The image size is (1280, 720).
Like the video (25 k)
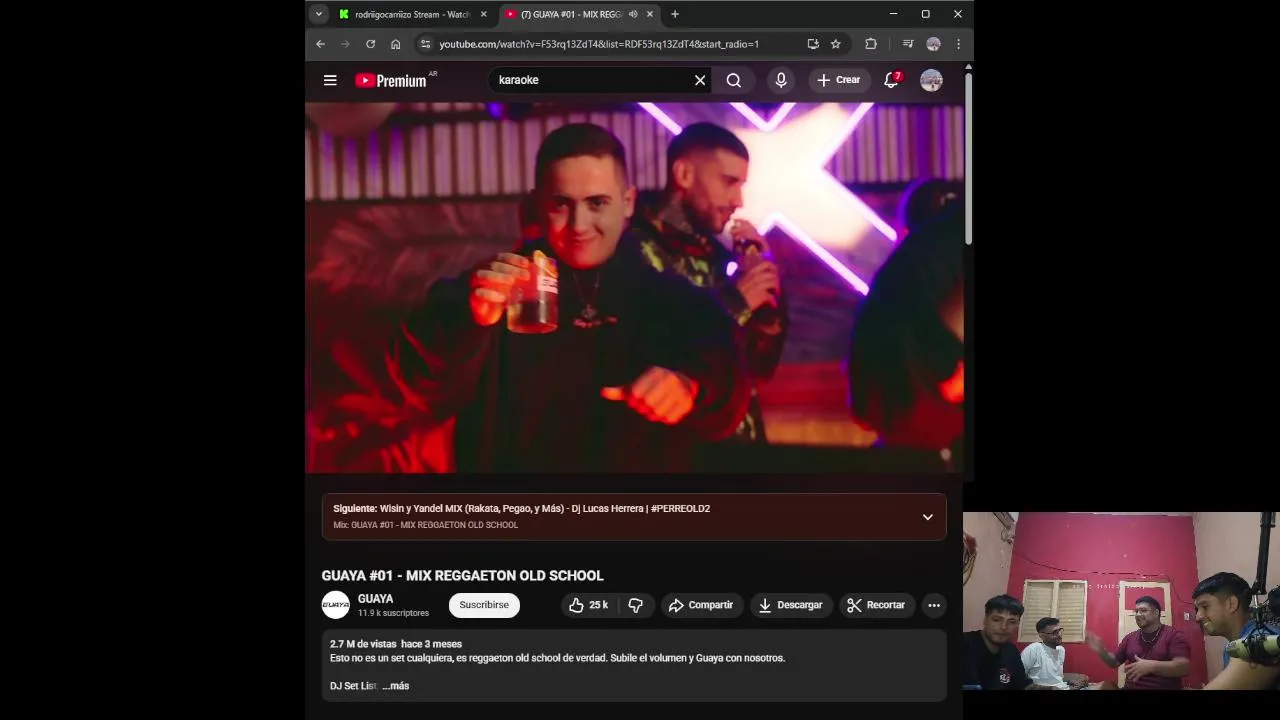[588, 605]
